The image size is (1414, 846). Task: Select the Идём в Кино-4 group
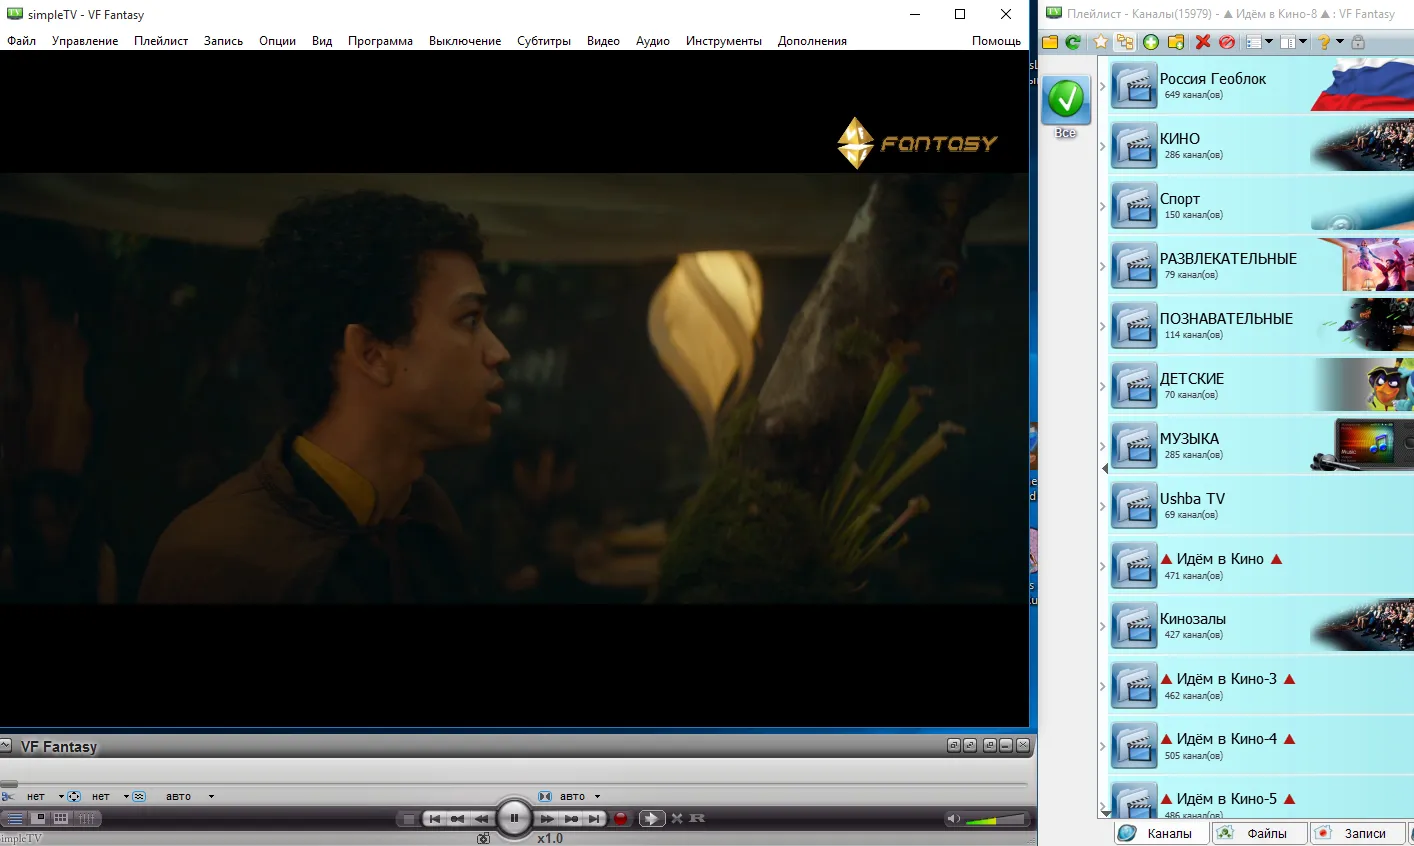coord(1261,745)
